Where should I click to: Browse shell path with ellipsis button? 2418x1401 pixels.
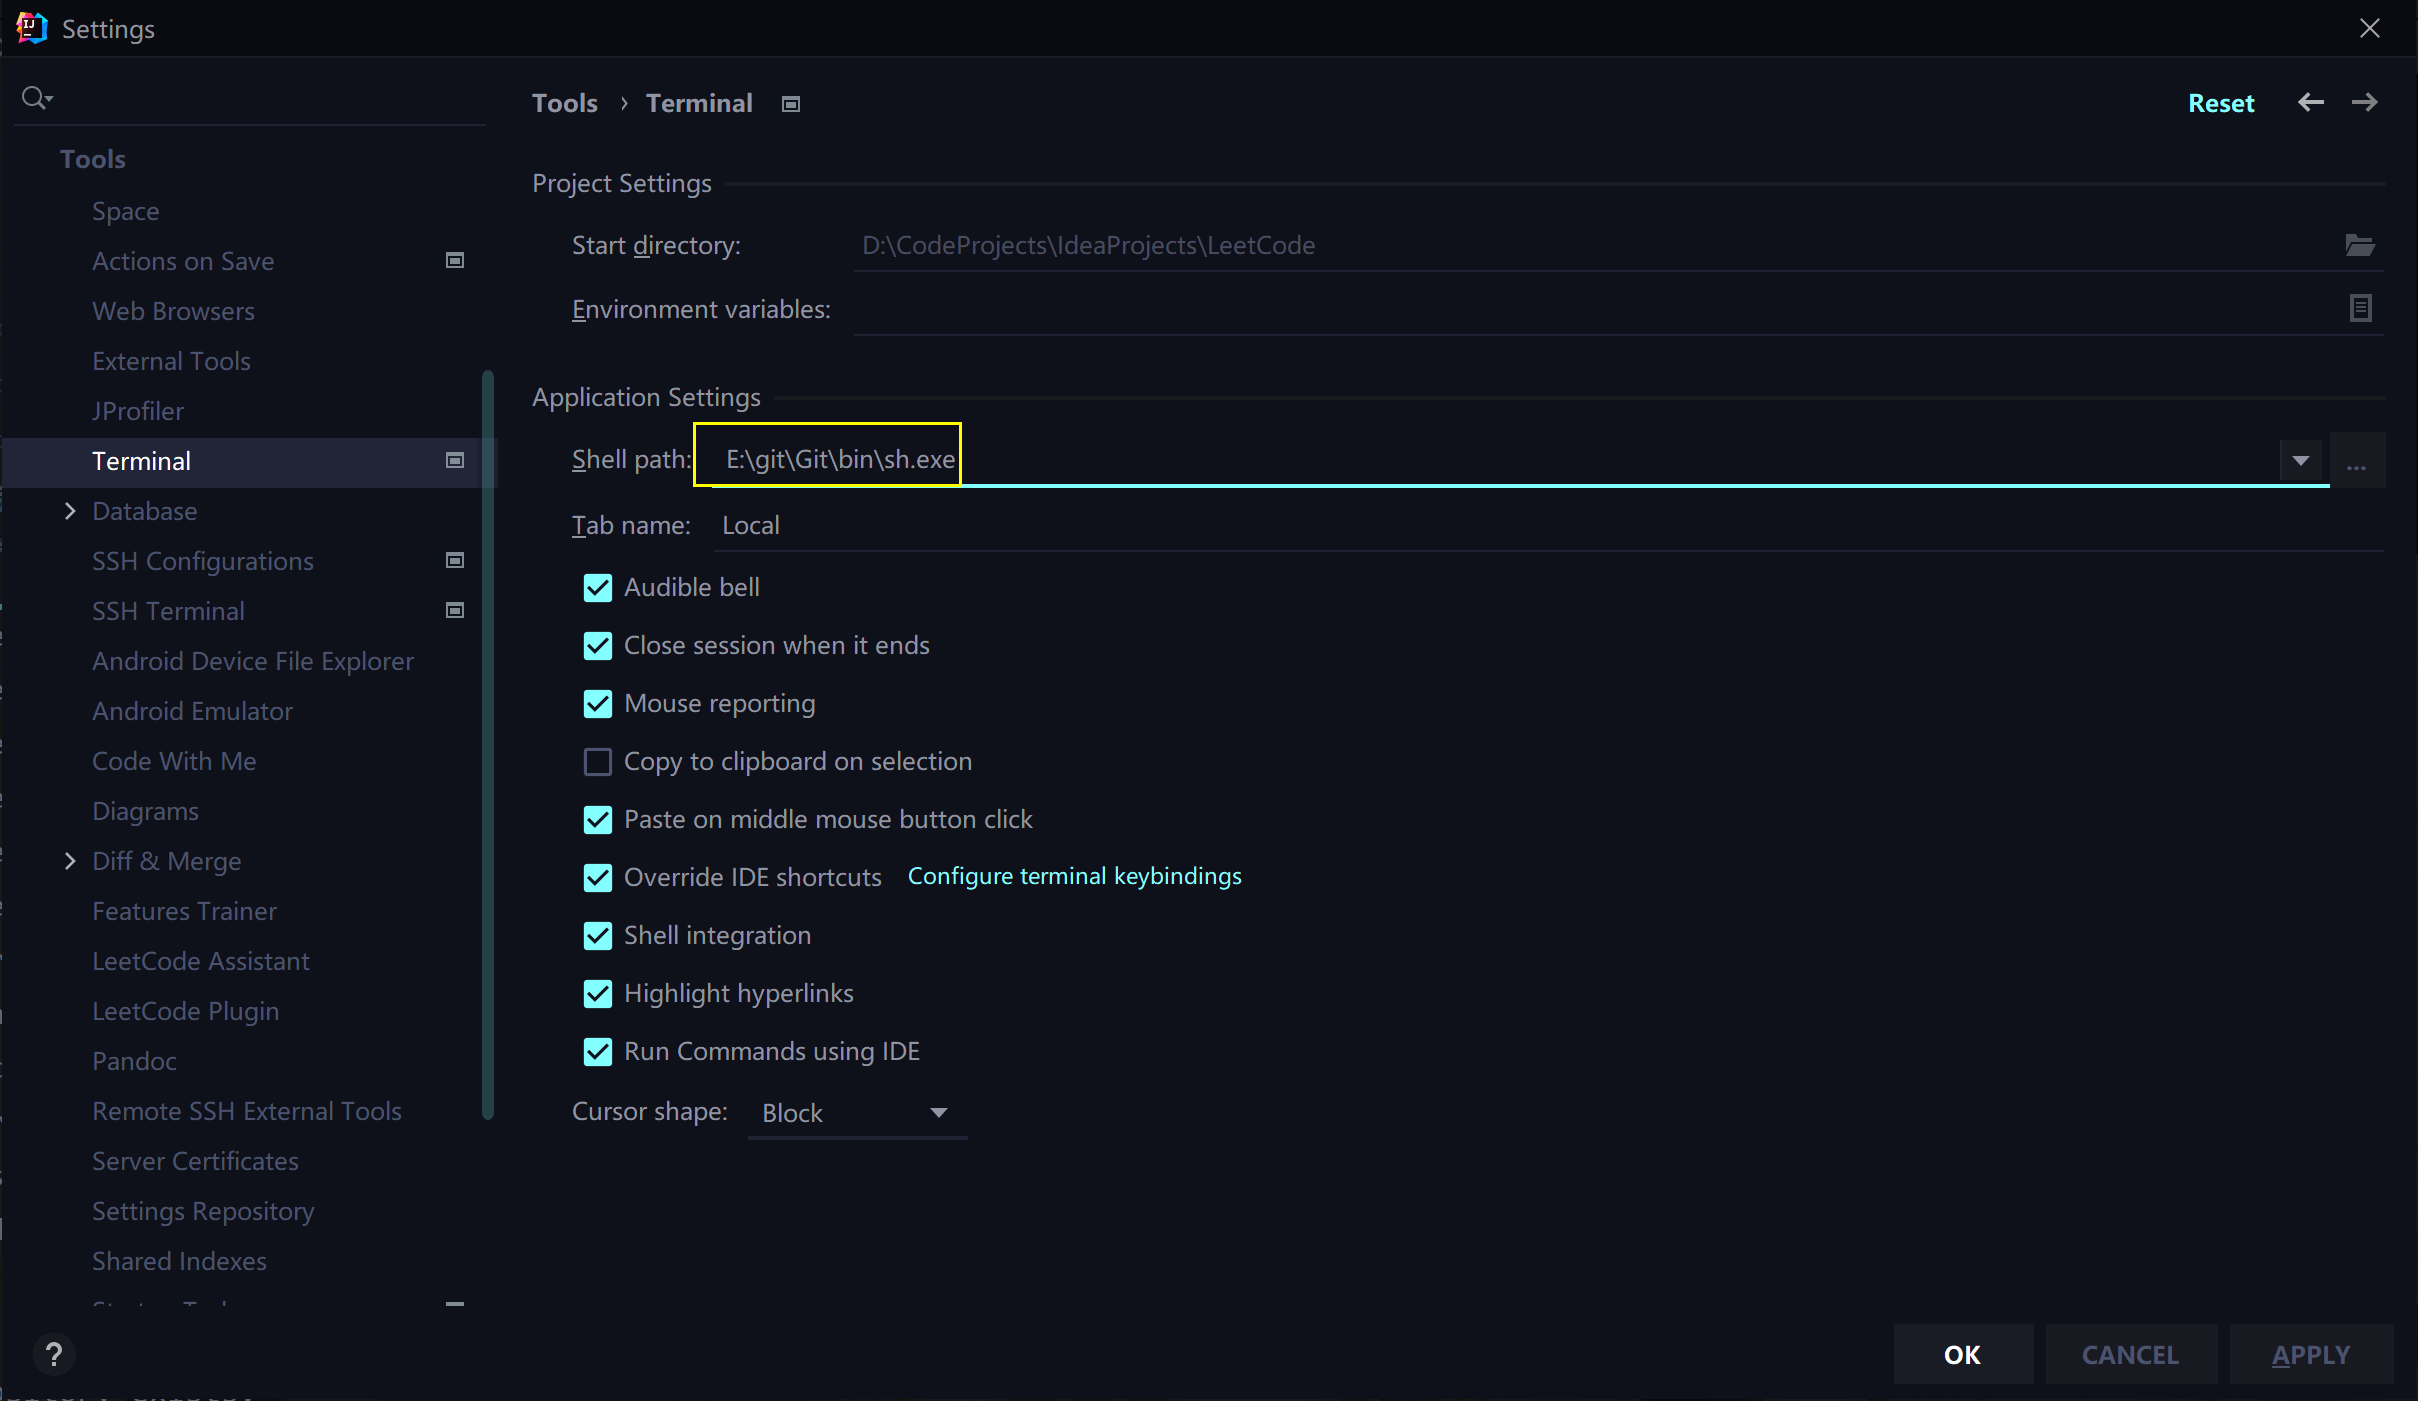[2357, 460]
